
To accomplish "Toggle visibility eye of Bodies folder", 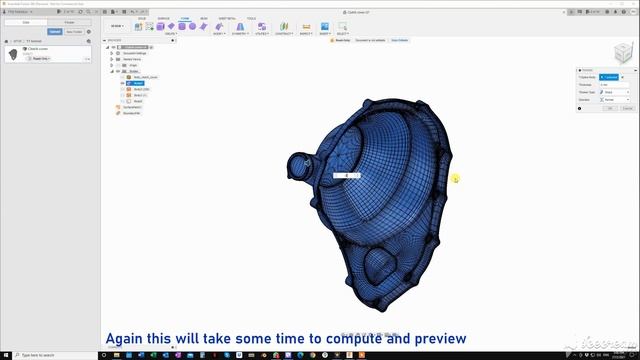I will 118,71.
